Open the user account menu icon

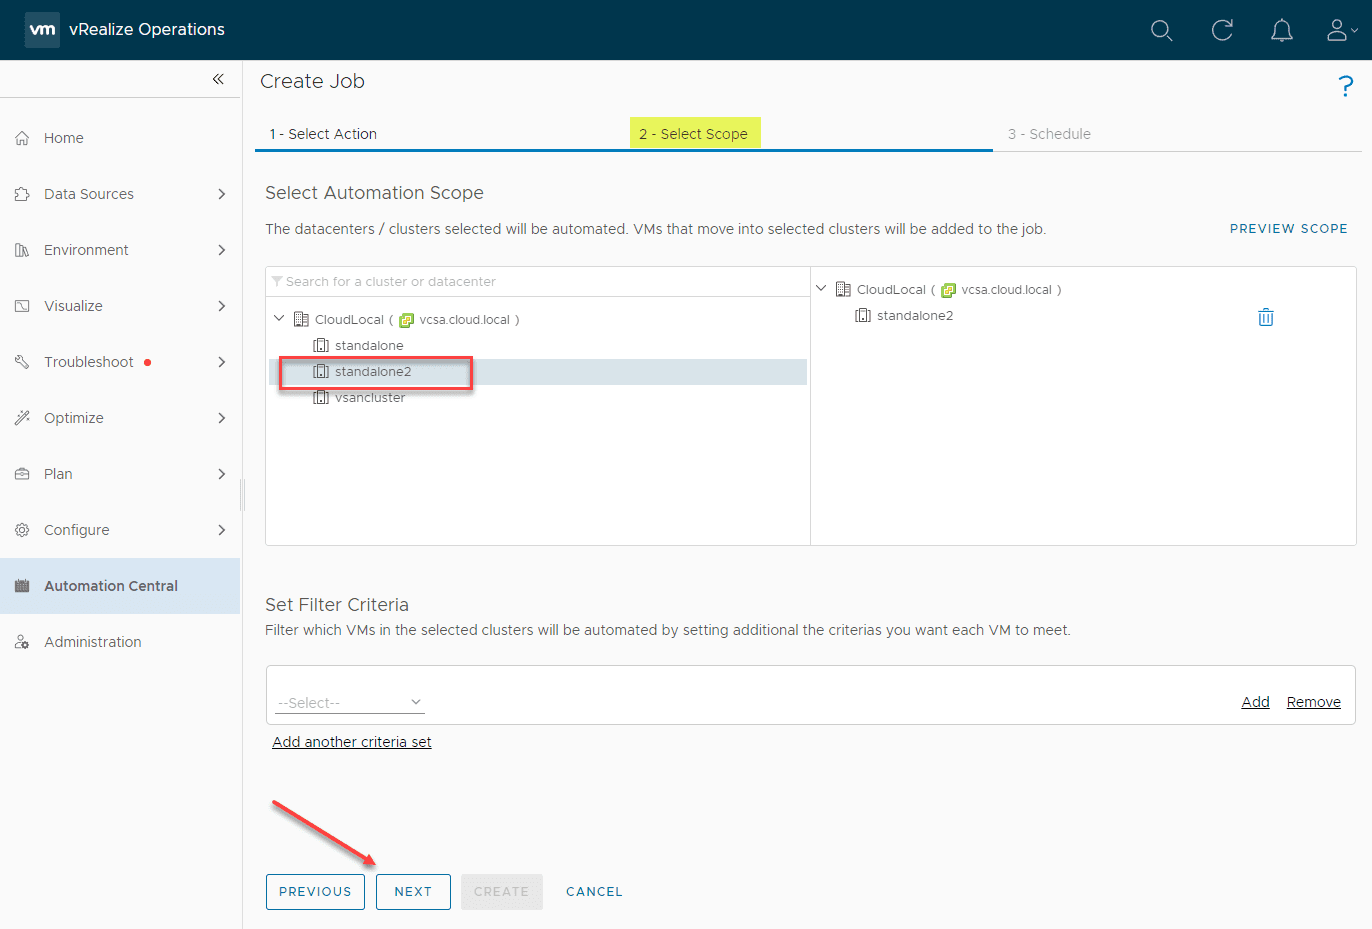(1341, 30)
